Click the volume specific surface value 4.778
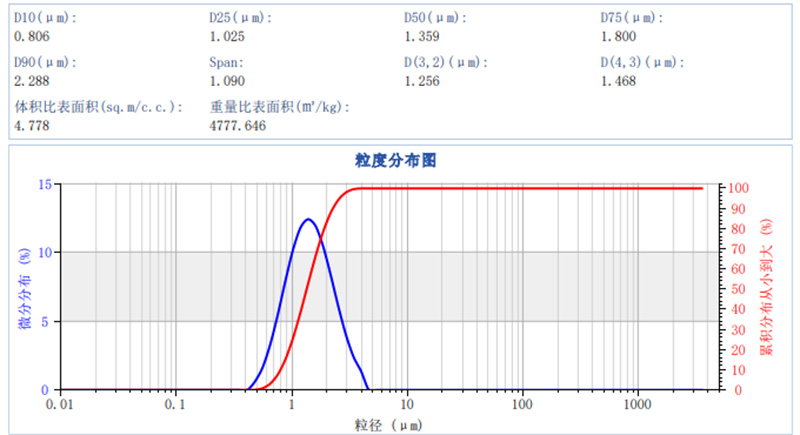Image resolution: width=800 pixels, height=435 pixels. [x=31, y=126]
